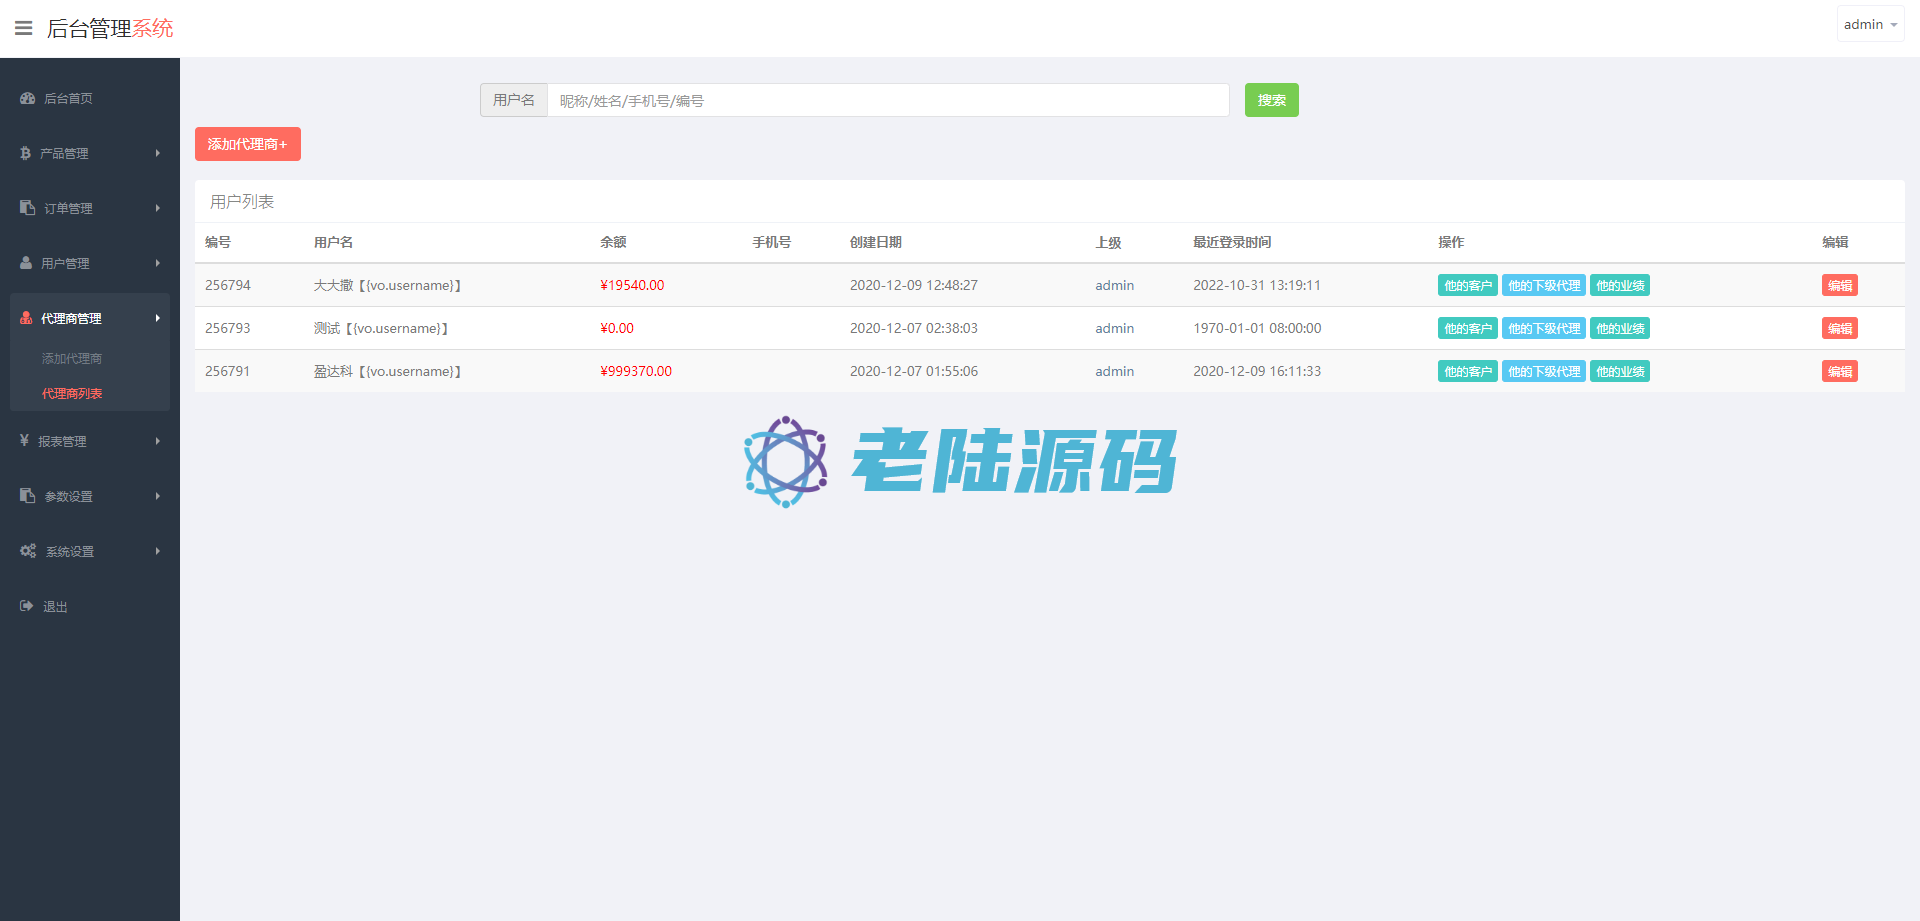This screenshot has width=1920, height=921.
Task: Click the hamburger menu icon at top left
Action: tap(24, 28)
